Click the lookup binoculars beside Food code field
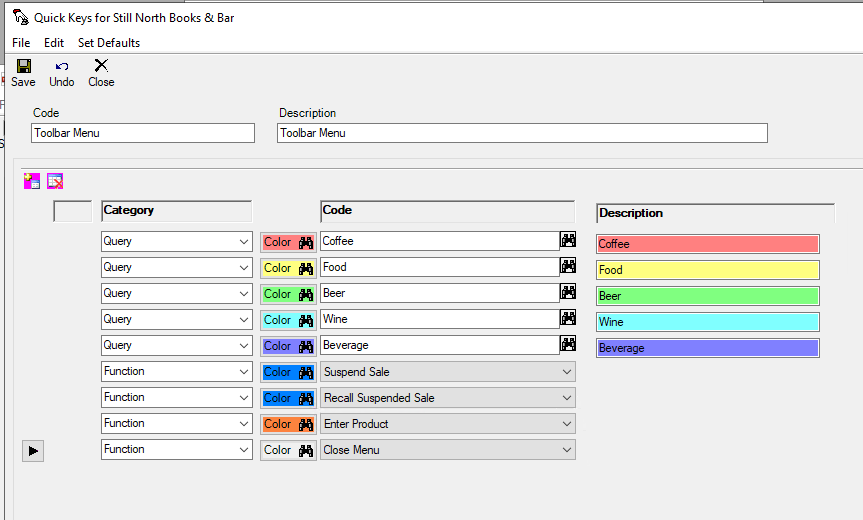Screen dimensions: 863x520 click(568, 265)
